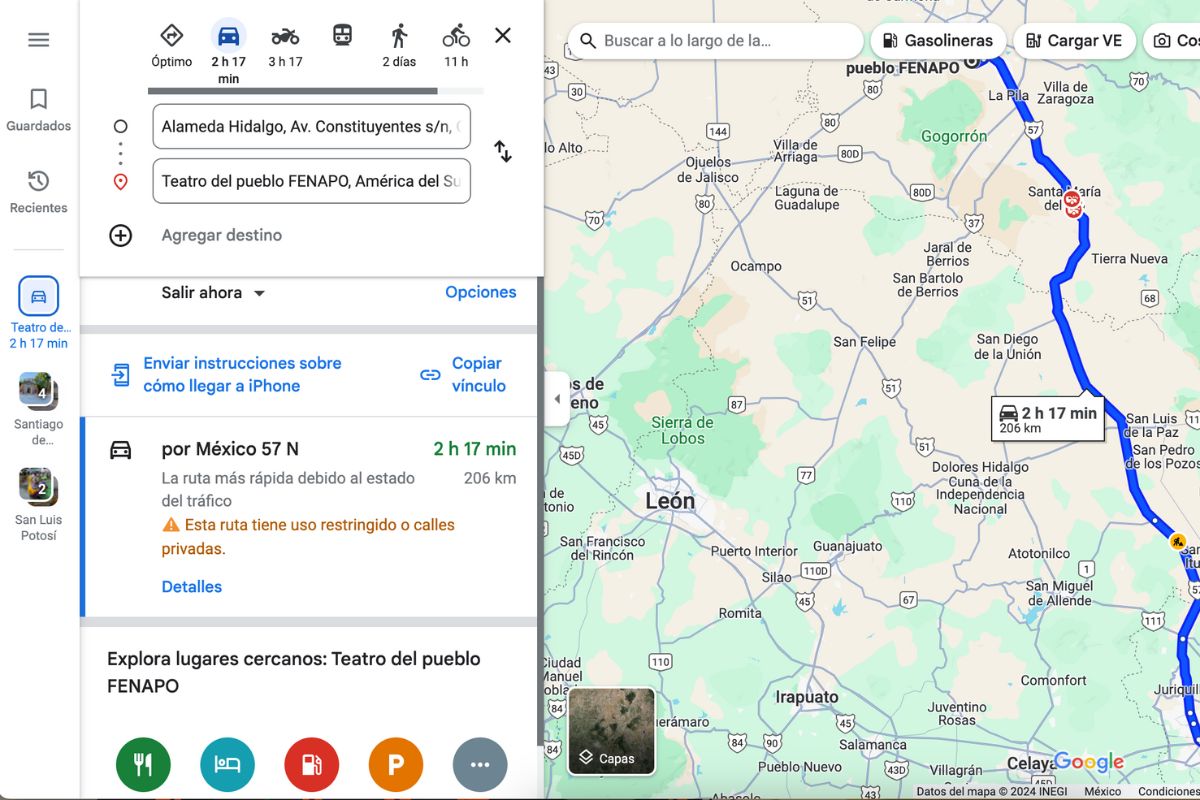Screen dimensions: 1200x800
Task: Explore nearby hotels icon
Action: coord(228,765)
